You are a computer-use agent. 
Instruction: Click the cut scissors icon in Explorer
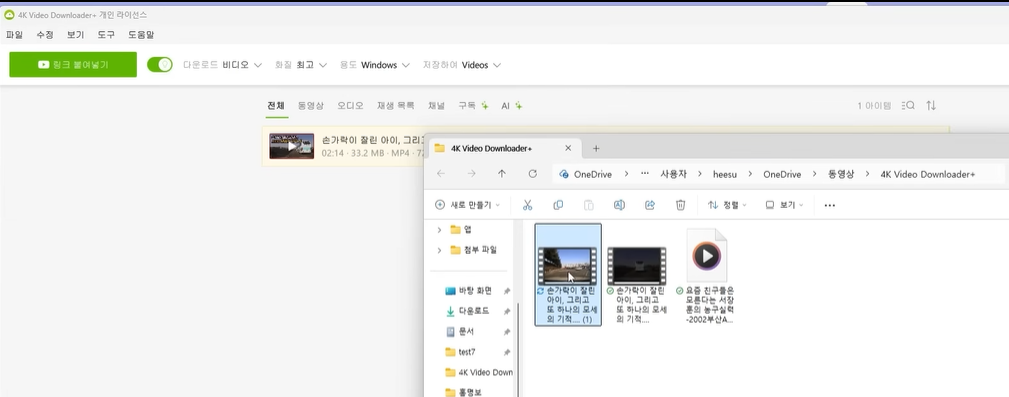(527, 205)
